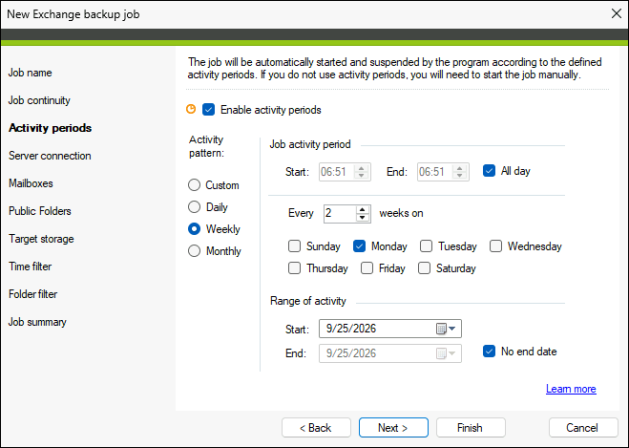Image resolution: width=629 pixels, height=448 pixels.
Task: Click the Next button
Action: tap(394, 428)
